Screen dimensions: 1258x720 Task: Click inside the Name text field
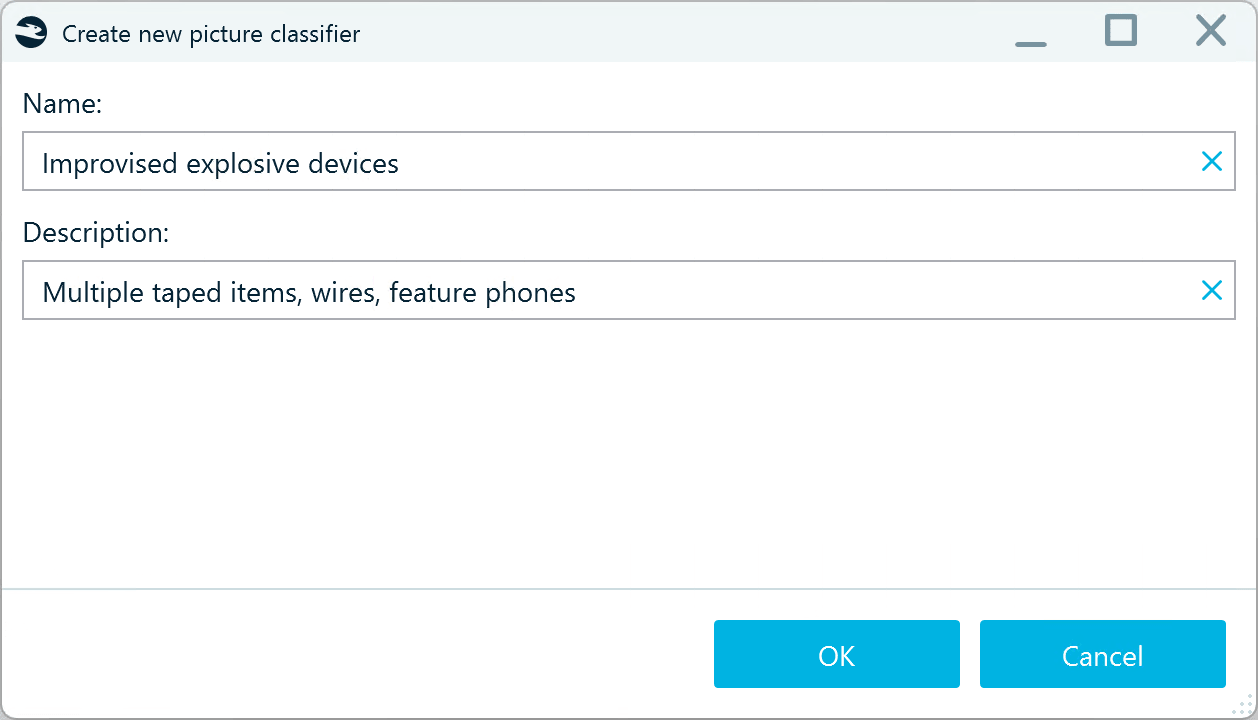(600, 161)
